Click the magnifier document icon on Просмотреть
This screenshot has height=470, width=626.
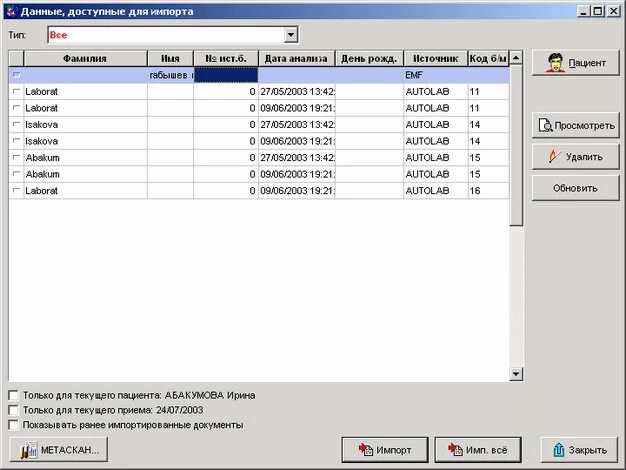coord(545,125)
